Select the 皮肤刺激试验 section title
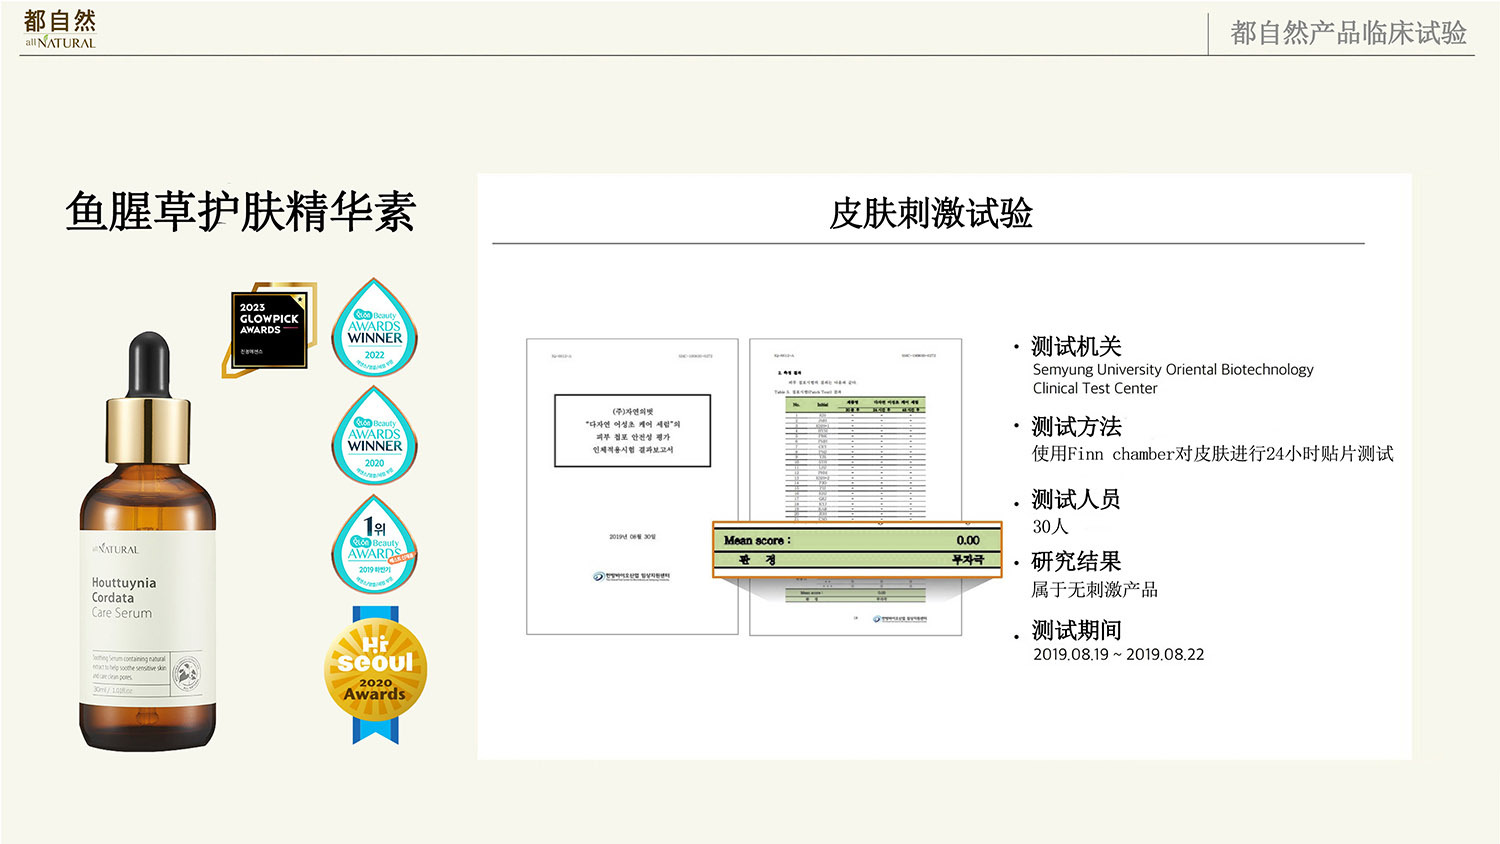This screenshot has height=844, width=1500. coord(930,213)
